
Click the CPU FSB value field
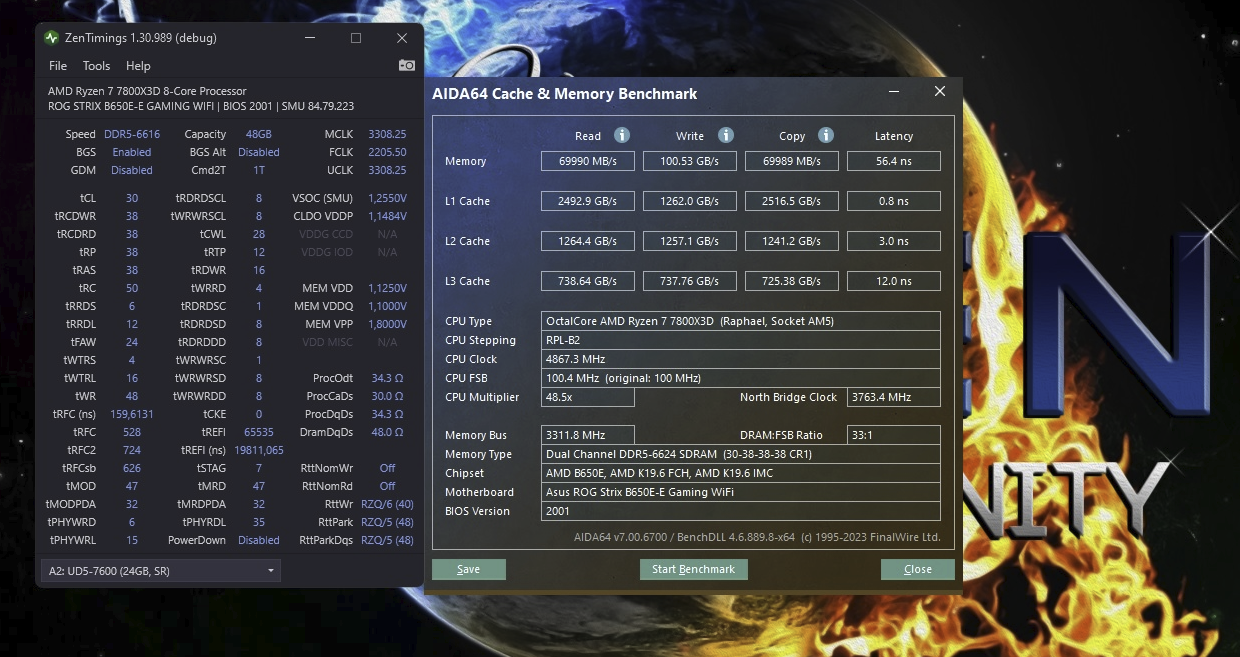[741, 378]
